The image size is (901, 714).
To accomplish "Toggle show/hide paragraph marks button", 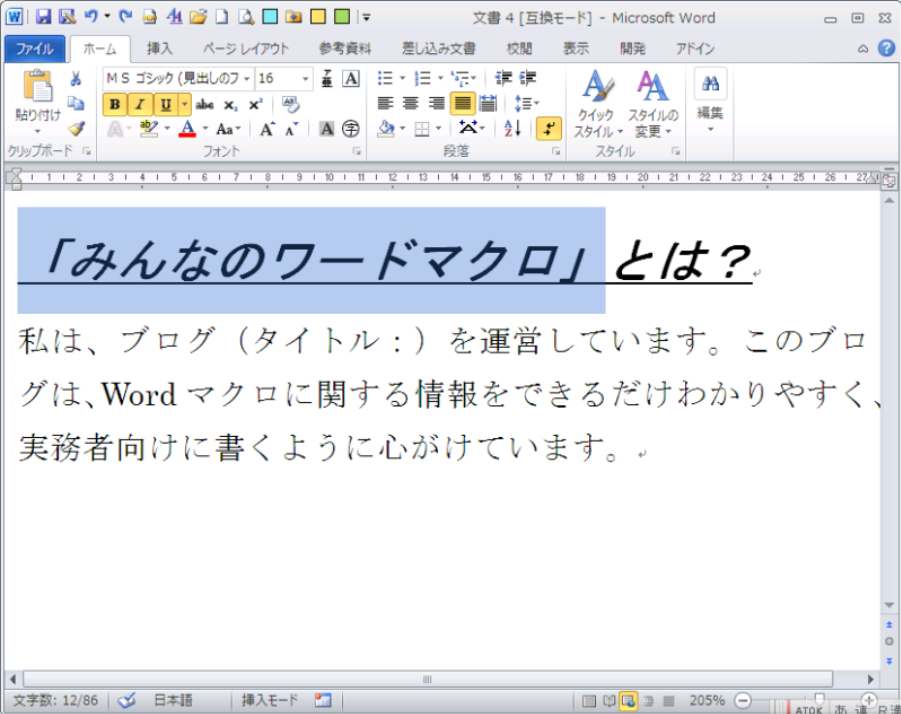I will [549, 128].
